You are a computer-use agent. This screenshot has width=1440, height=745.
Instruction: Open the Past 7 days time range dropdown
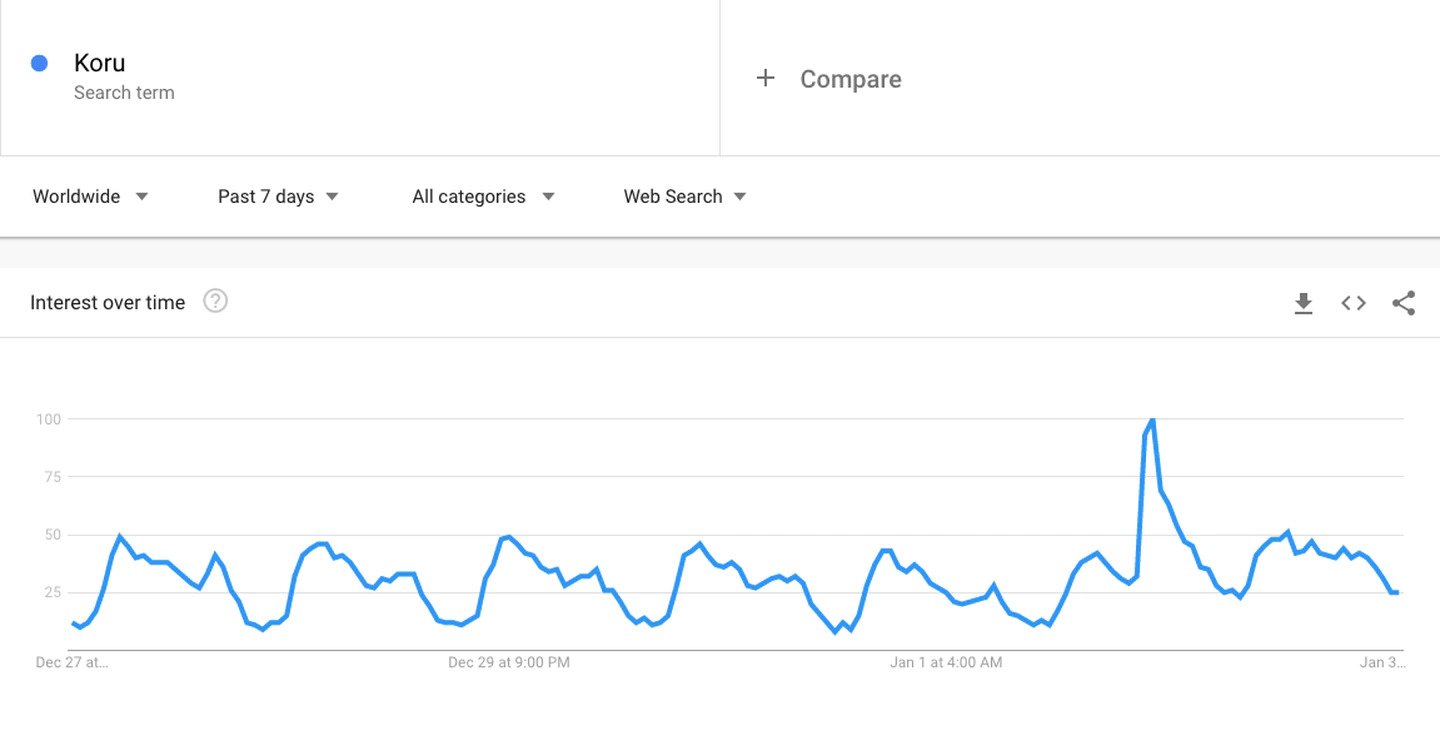[x=278, y=197]
